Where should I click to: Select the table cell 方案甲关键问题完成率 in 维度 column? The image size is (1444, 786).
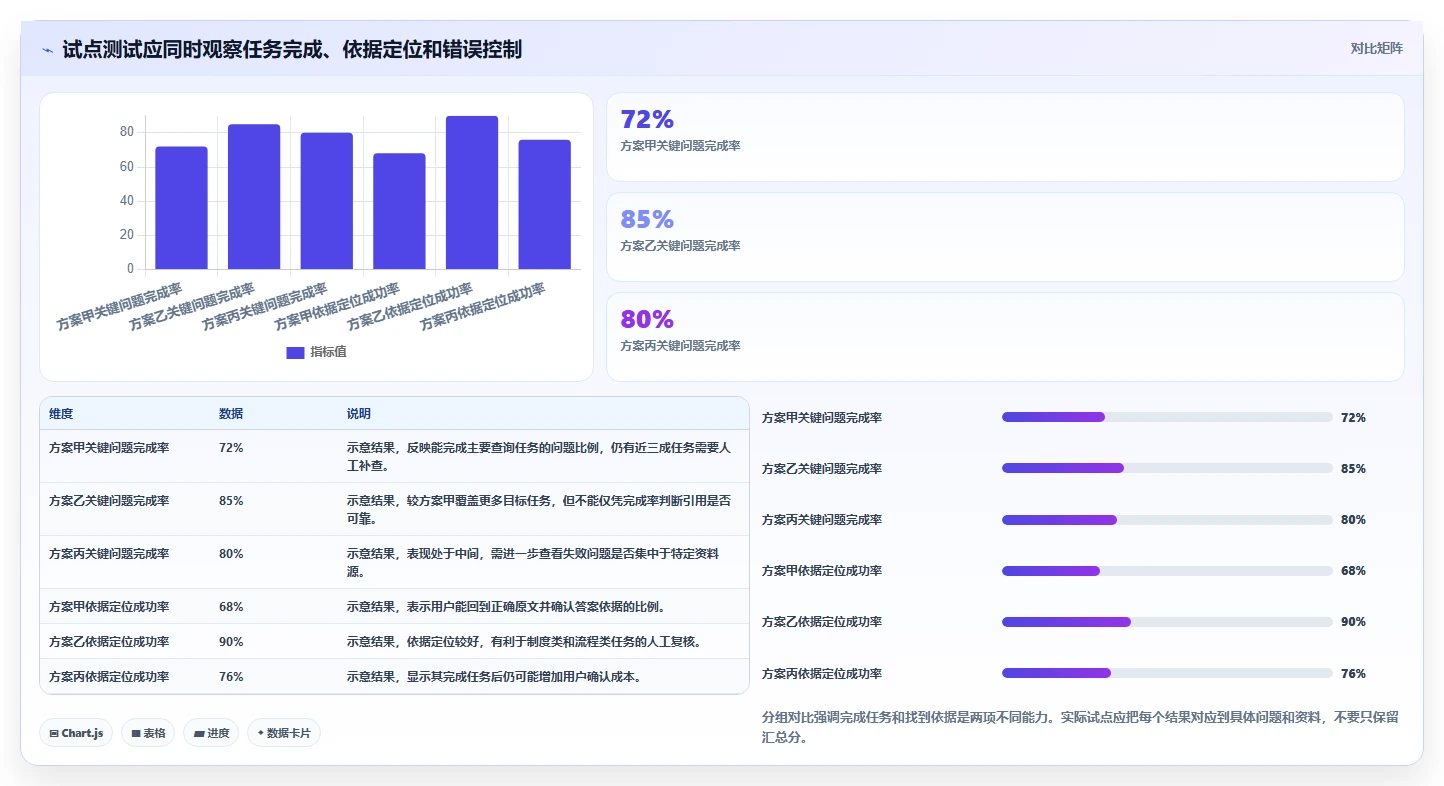pyautogui.click(x=109, y=448)
